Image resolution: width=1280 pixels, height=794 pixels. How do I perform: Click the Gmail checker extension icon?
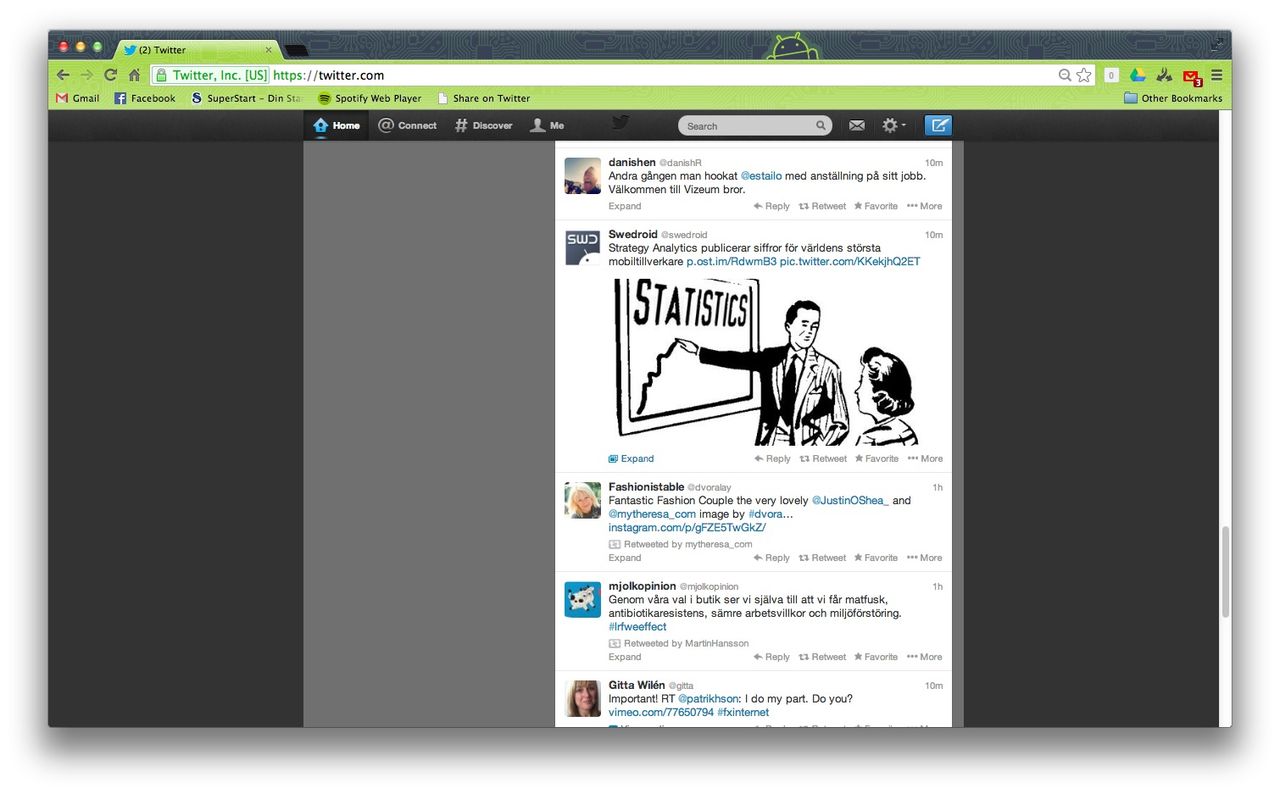point(1191,76)
